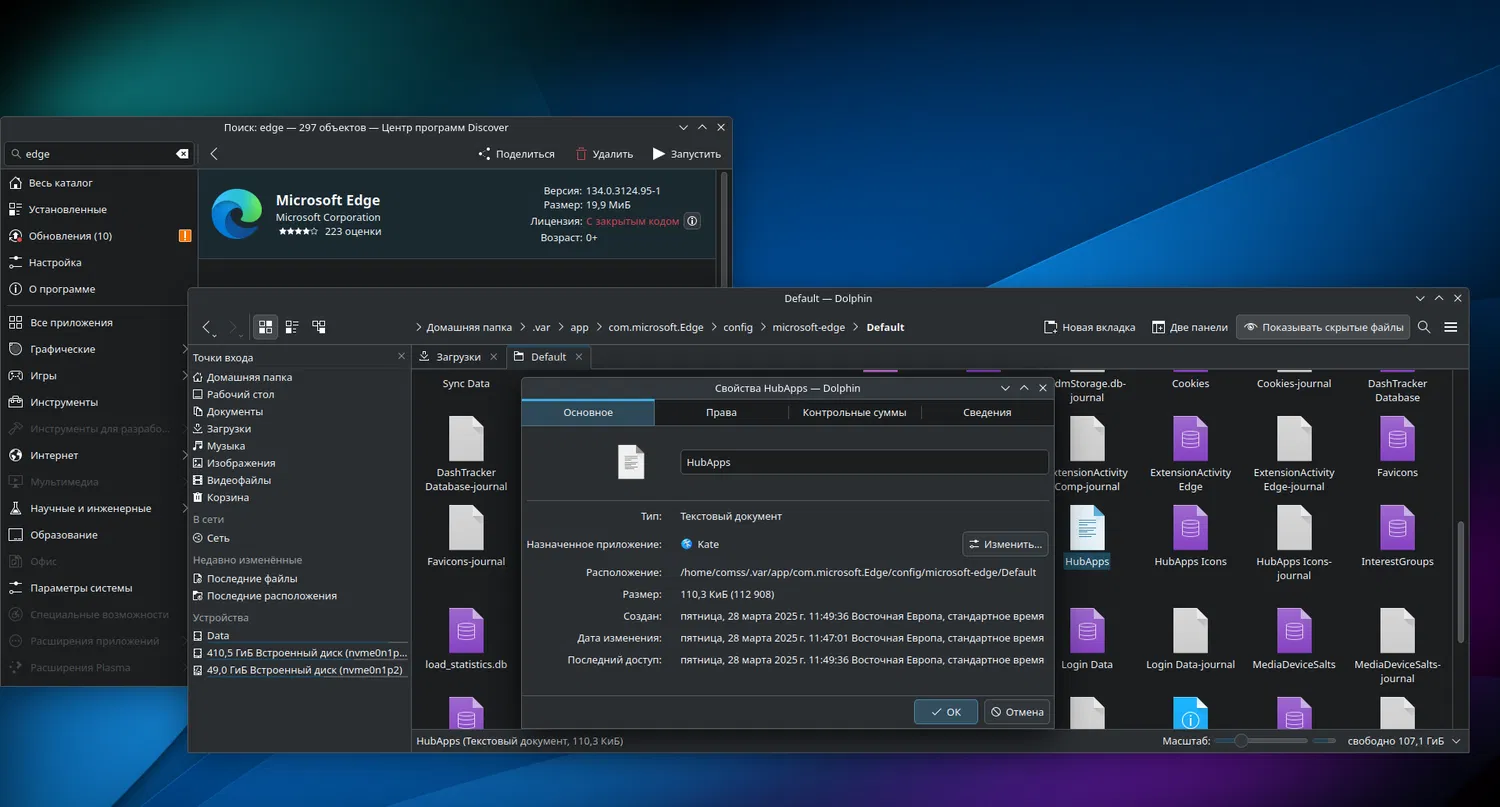The width and height of the screenshot is (1500, 807).
Task: Switch Dolphin to icons view mode
Action: pos(266,327)
